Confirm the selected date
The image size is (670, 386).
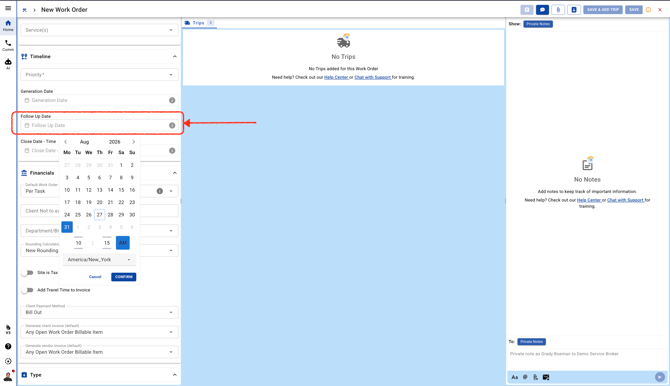[123, 277]
